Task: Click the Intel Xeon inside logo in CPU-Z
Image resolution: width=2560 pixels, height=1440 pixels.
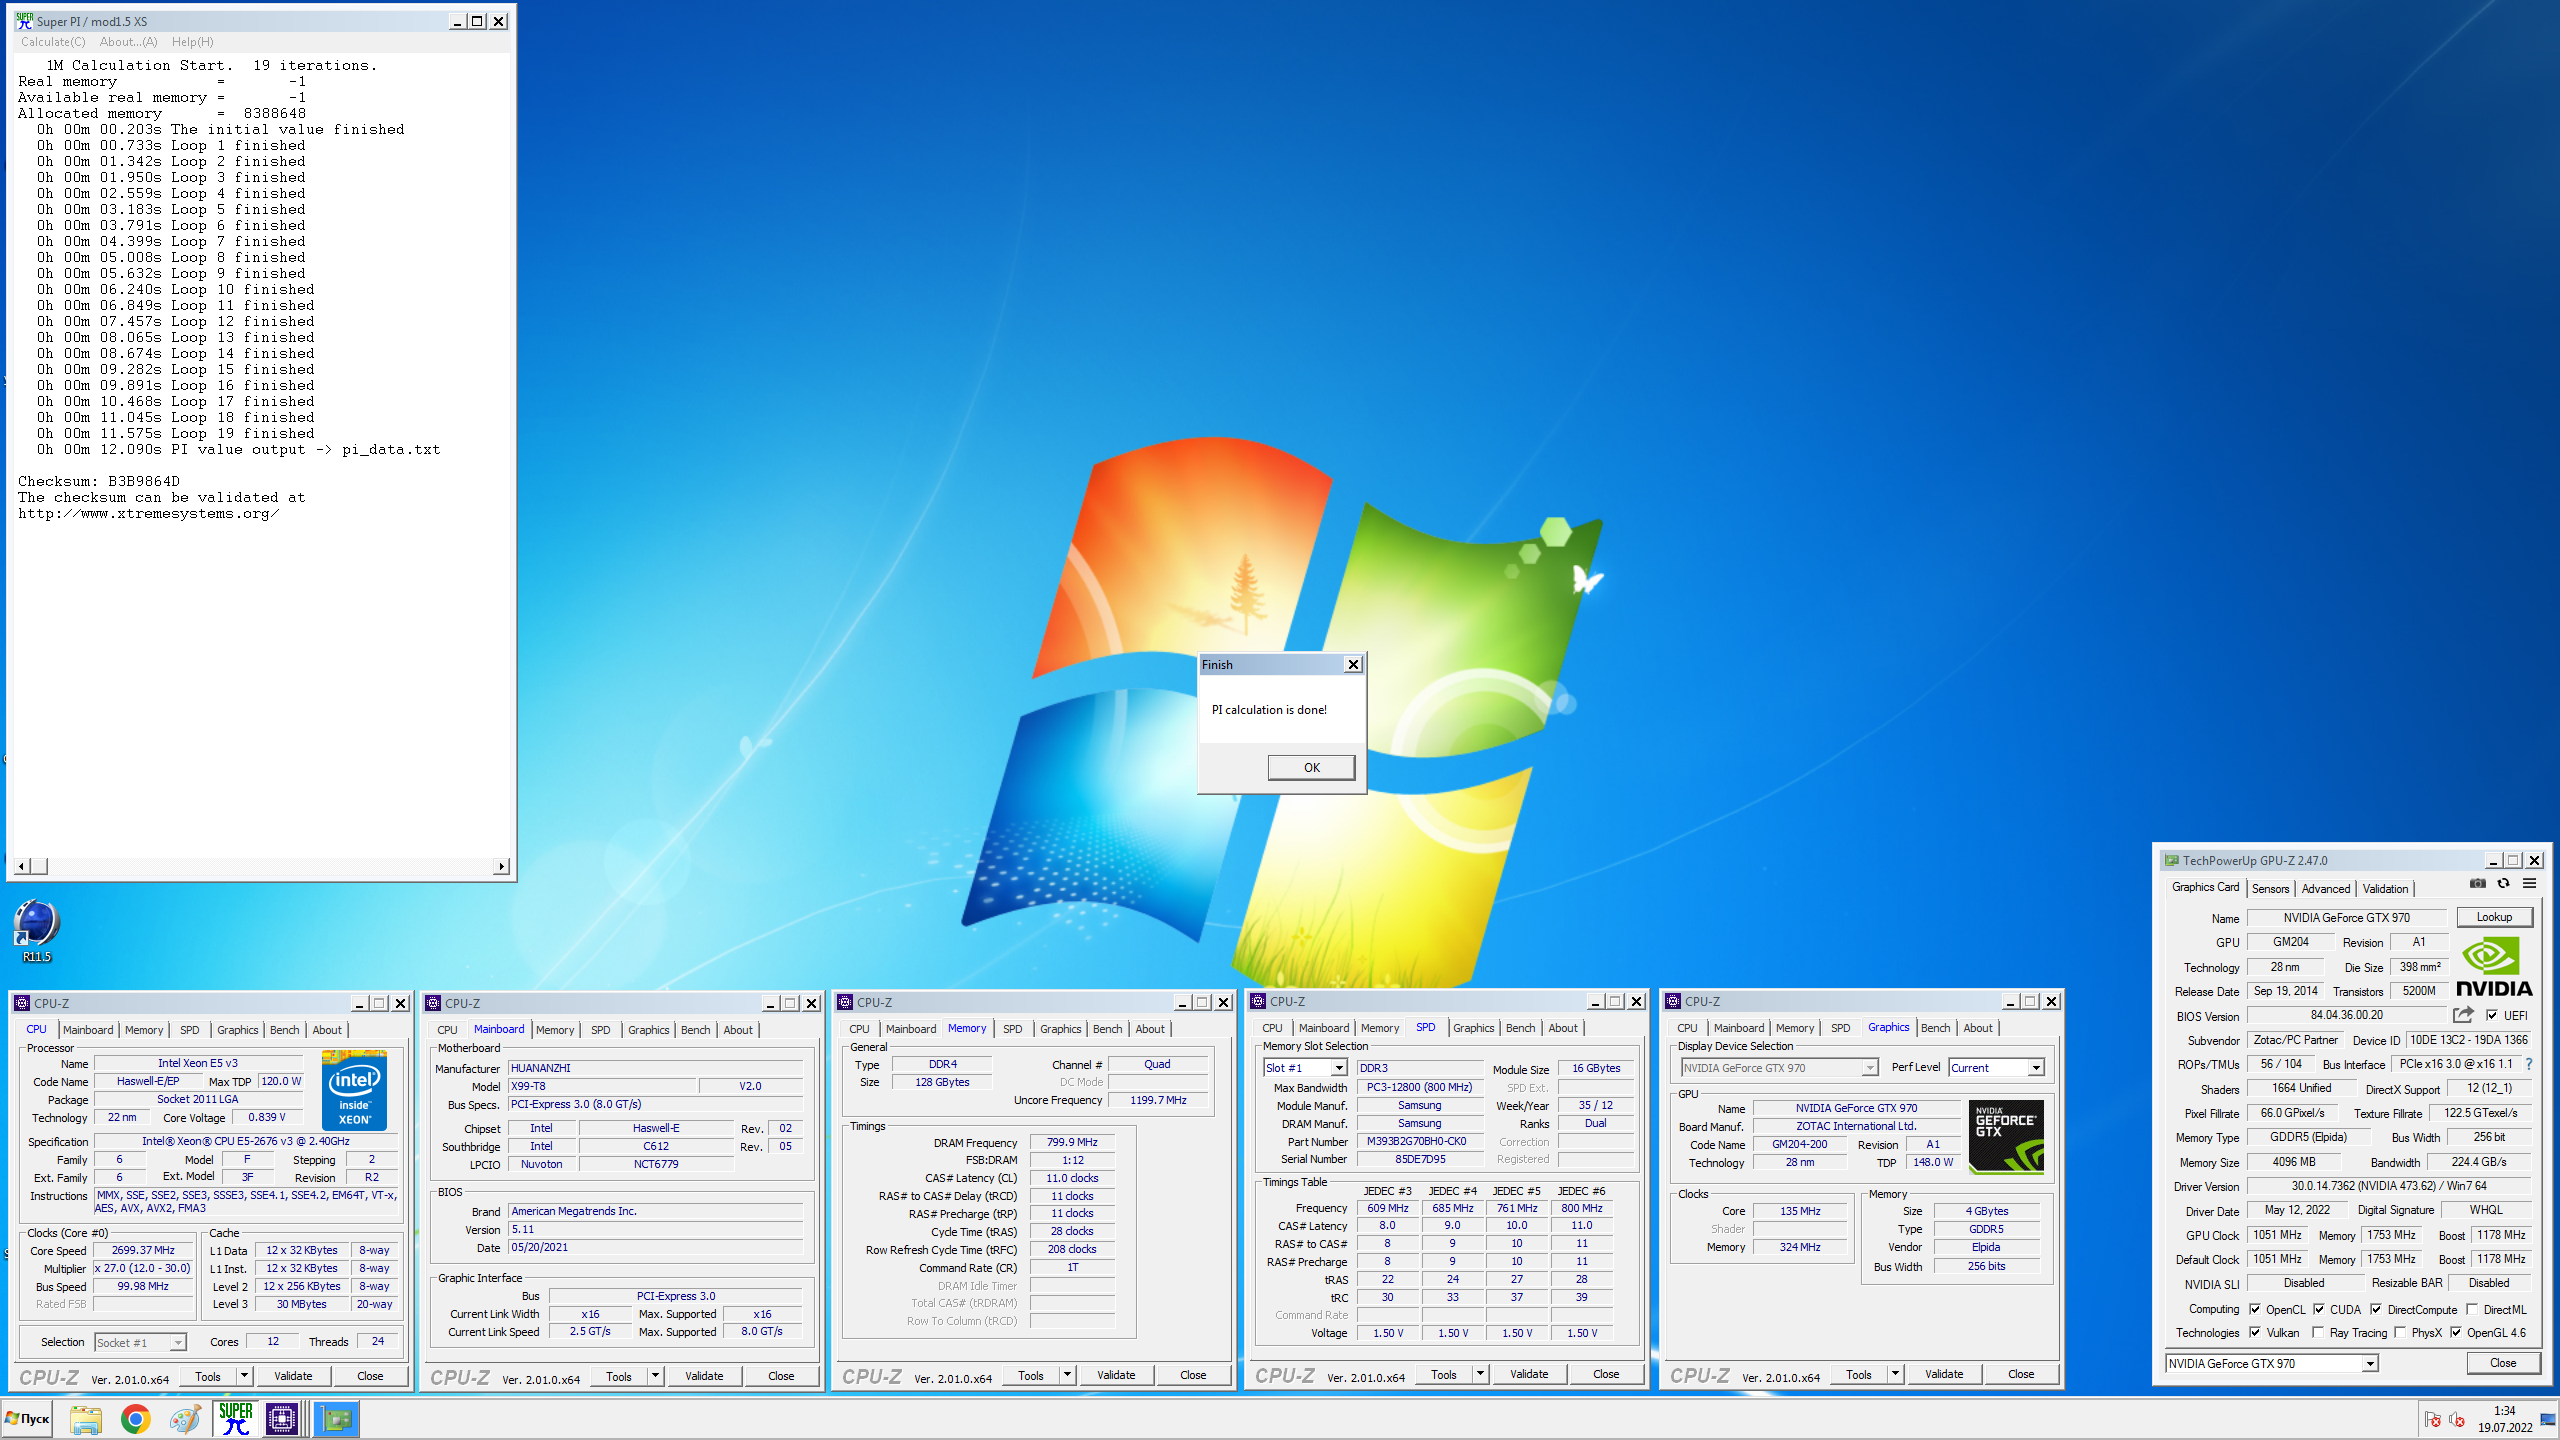Action: pyautogui.click(x=354, y=1090)
